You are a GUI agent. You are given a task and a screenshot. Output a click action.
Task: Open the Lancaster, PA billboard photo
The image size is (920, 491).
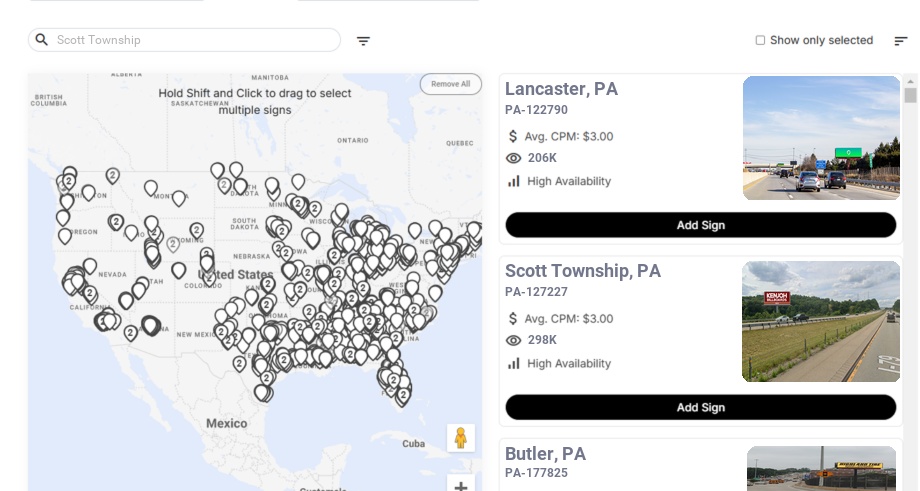pos(821,138)
